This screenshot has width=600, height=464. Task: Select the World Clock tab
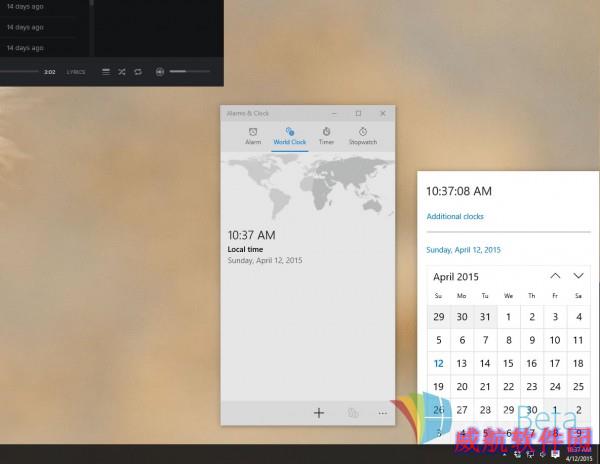pos(290,136)
